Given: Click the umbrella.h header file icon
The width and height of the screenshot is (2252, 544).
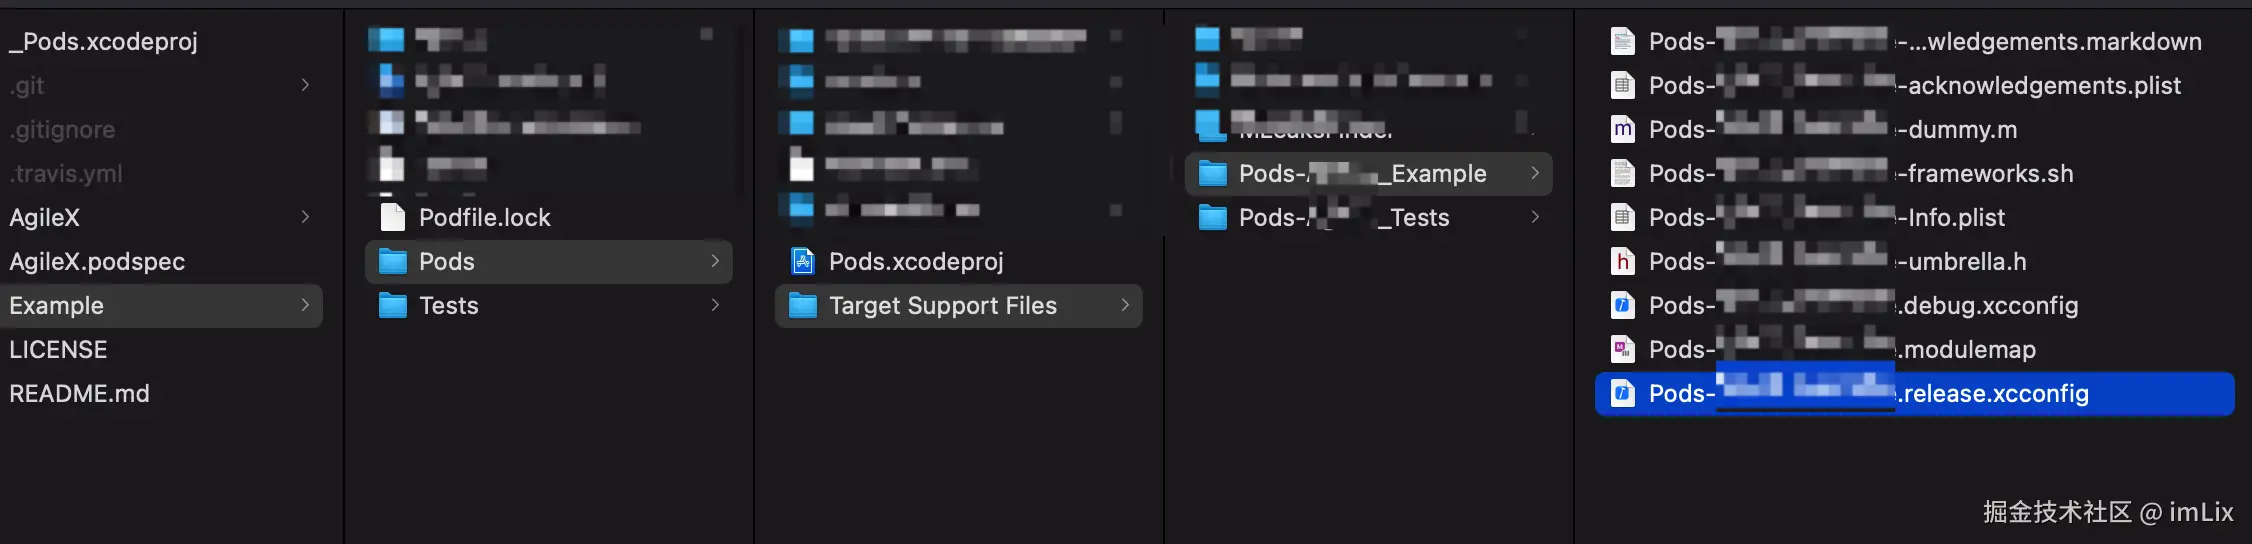Looking at the screenshot, I should (1623, 261).
